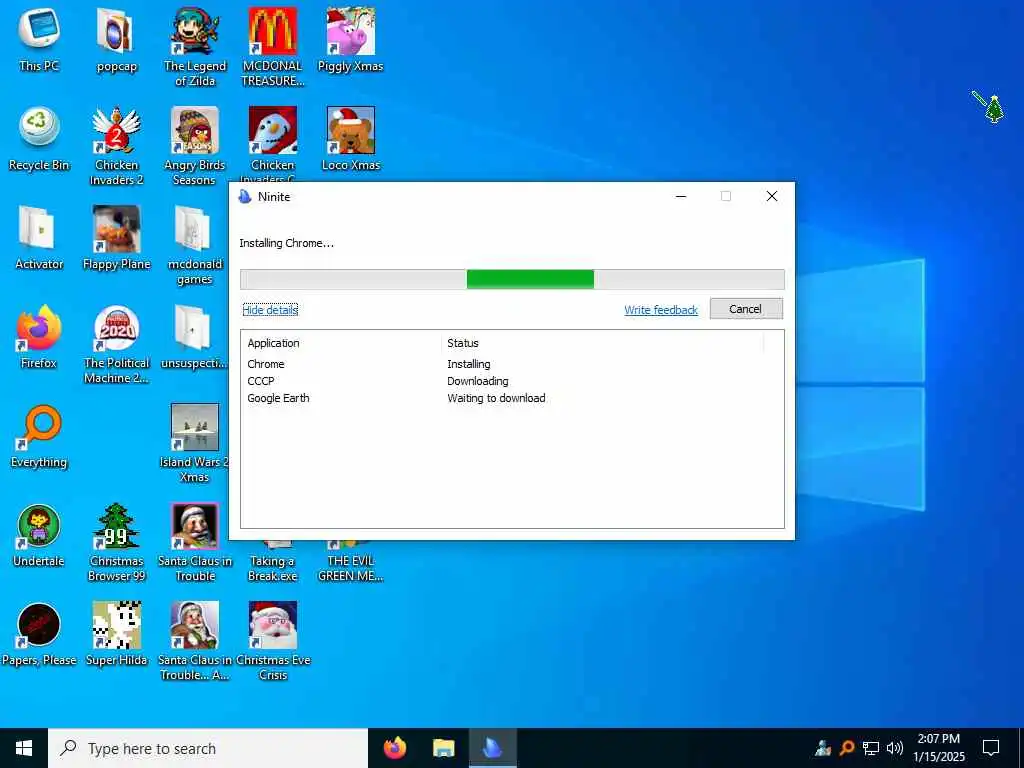This screenshot has height=768, width=1024.
Task: Launch Super Hilda shortcut
Action: pos(116,635)
